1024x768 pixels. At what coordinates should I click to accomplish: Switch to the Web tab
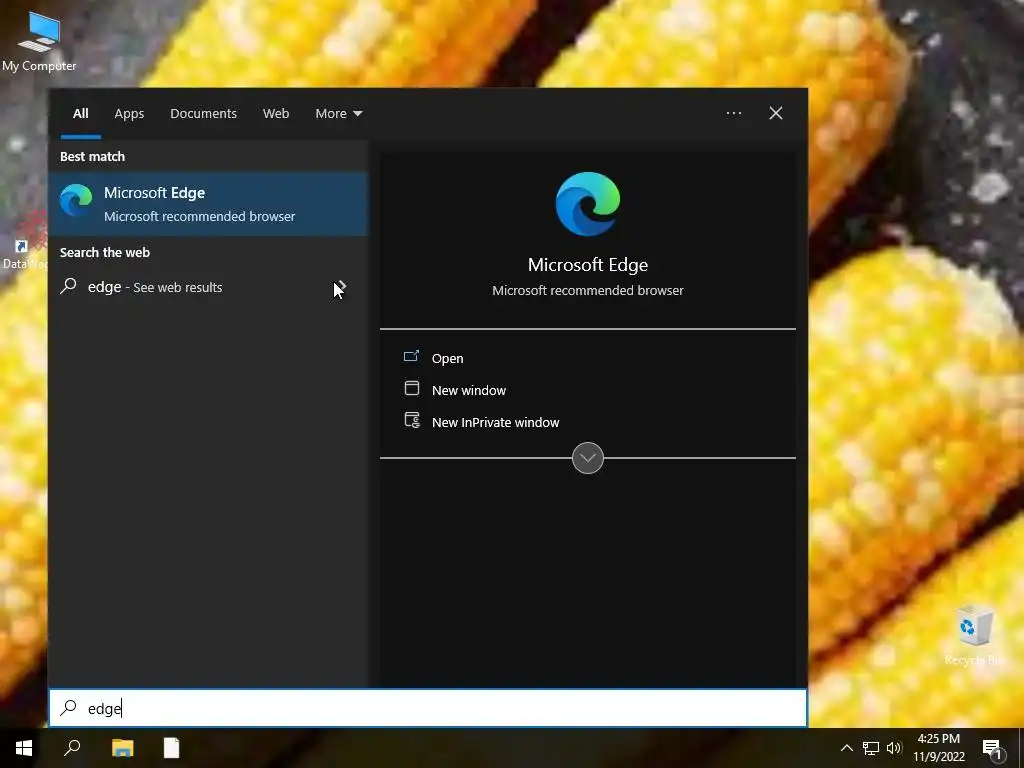[x=276, y=113]
